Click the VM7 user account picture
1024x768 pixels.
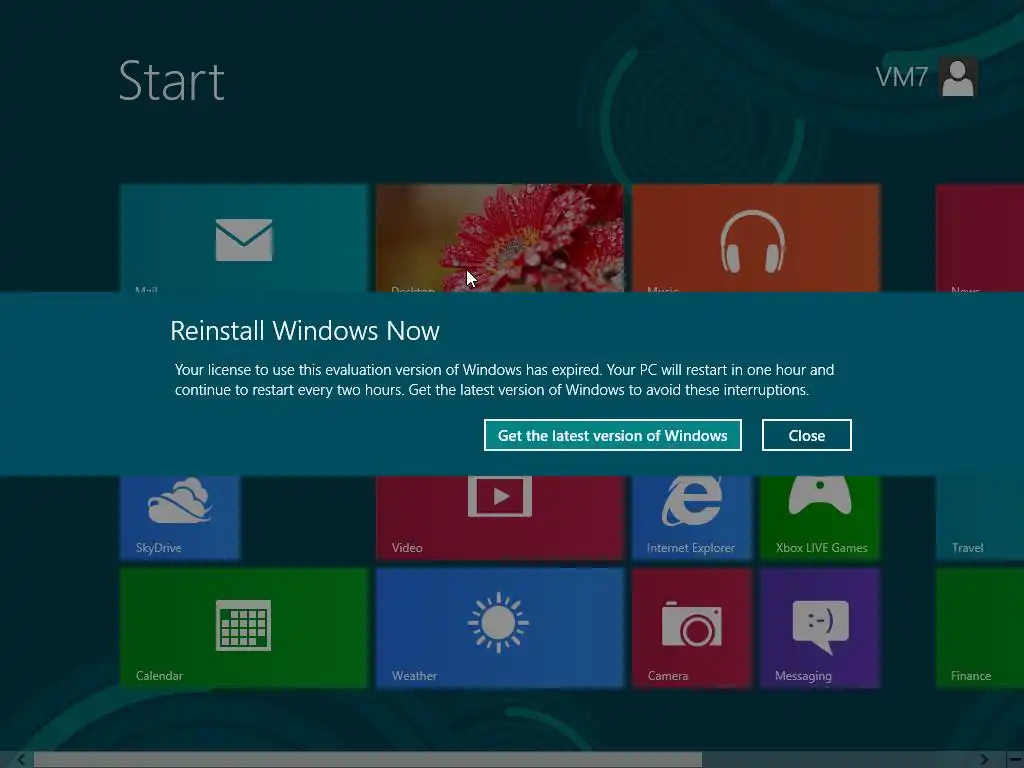point(958,77)
